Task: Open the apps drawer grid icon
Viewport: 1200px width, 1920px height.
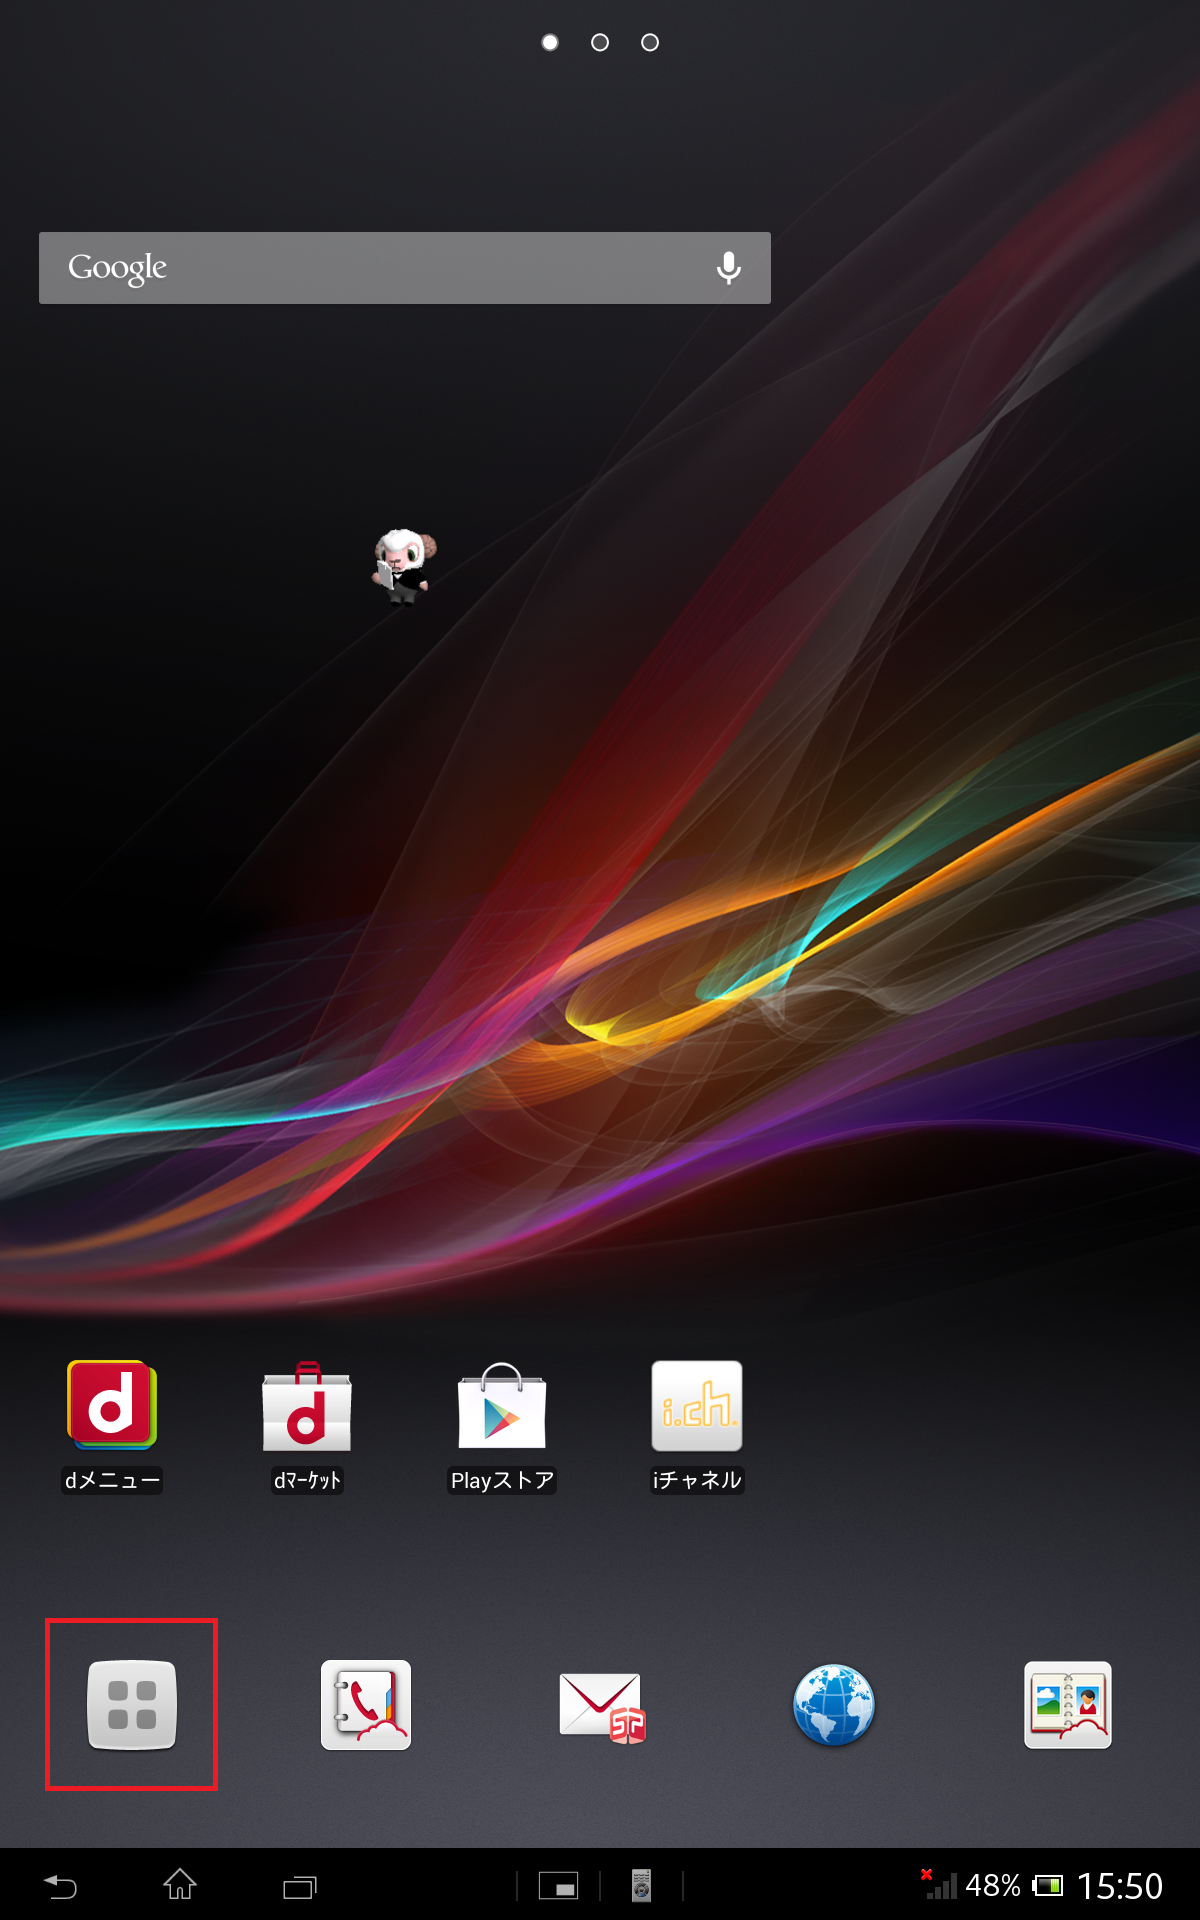Action: [132, 1704]
